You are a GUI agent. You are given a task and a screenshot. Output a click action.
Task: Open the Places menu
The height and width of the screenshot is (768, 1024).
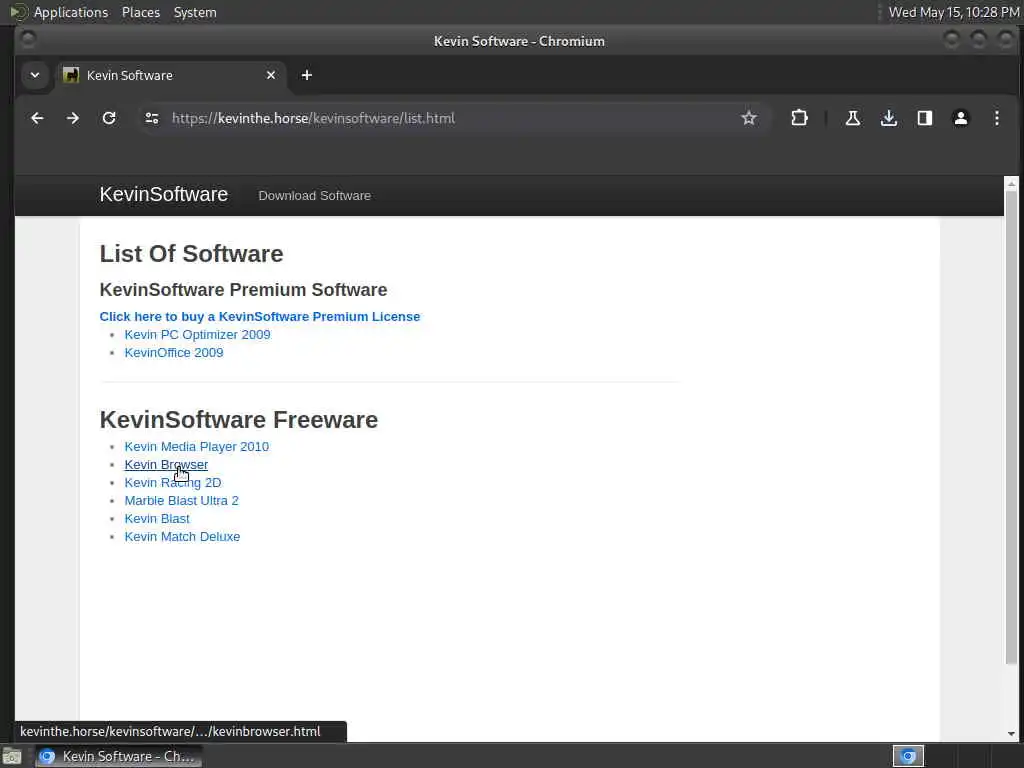click(x=141, y=12)
